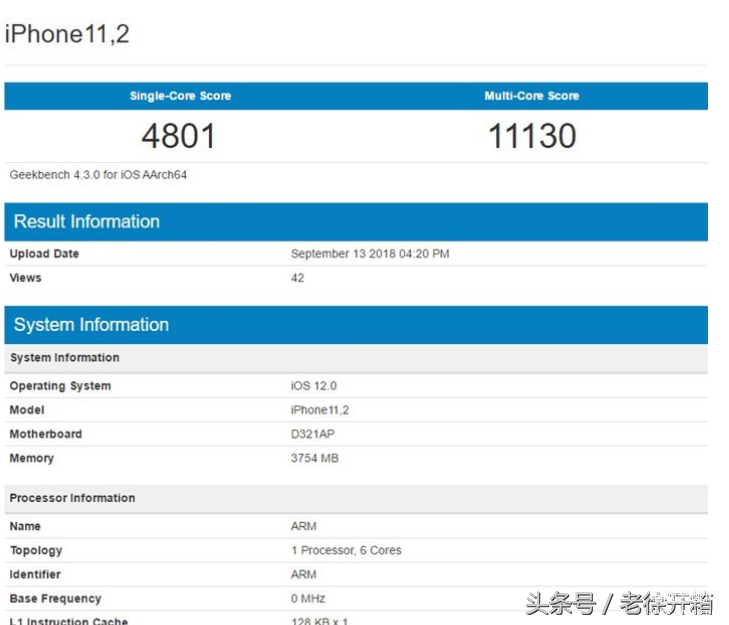The image size is (729, 625).
Task: Select the Multi-Core Score header
Action: [x=532, y=96]
